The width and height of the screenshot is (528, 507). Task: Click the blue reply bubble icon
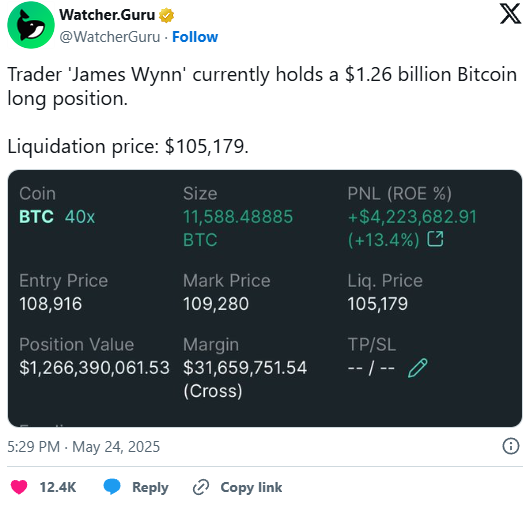(x=112, y=486)
